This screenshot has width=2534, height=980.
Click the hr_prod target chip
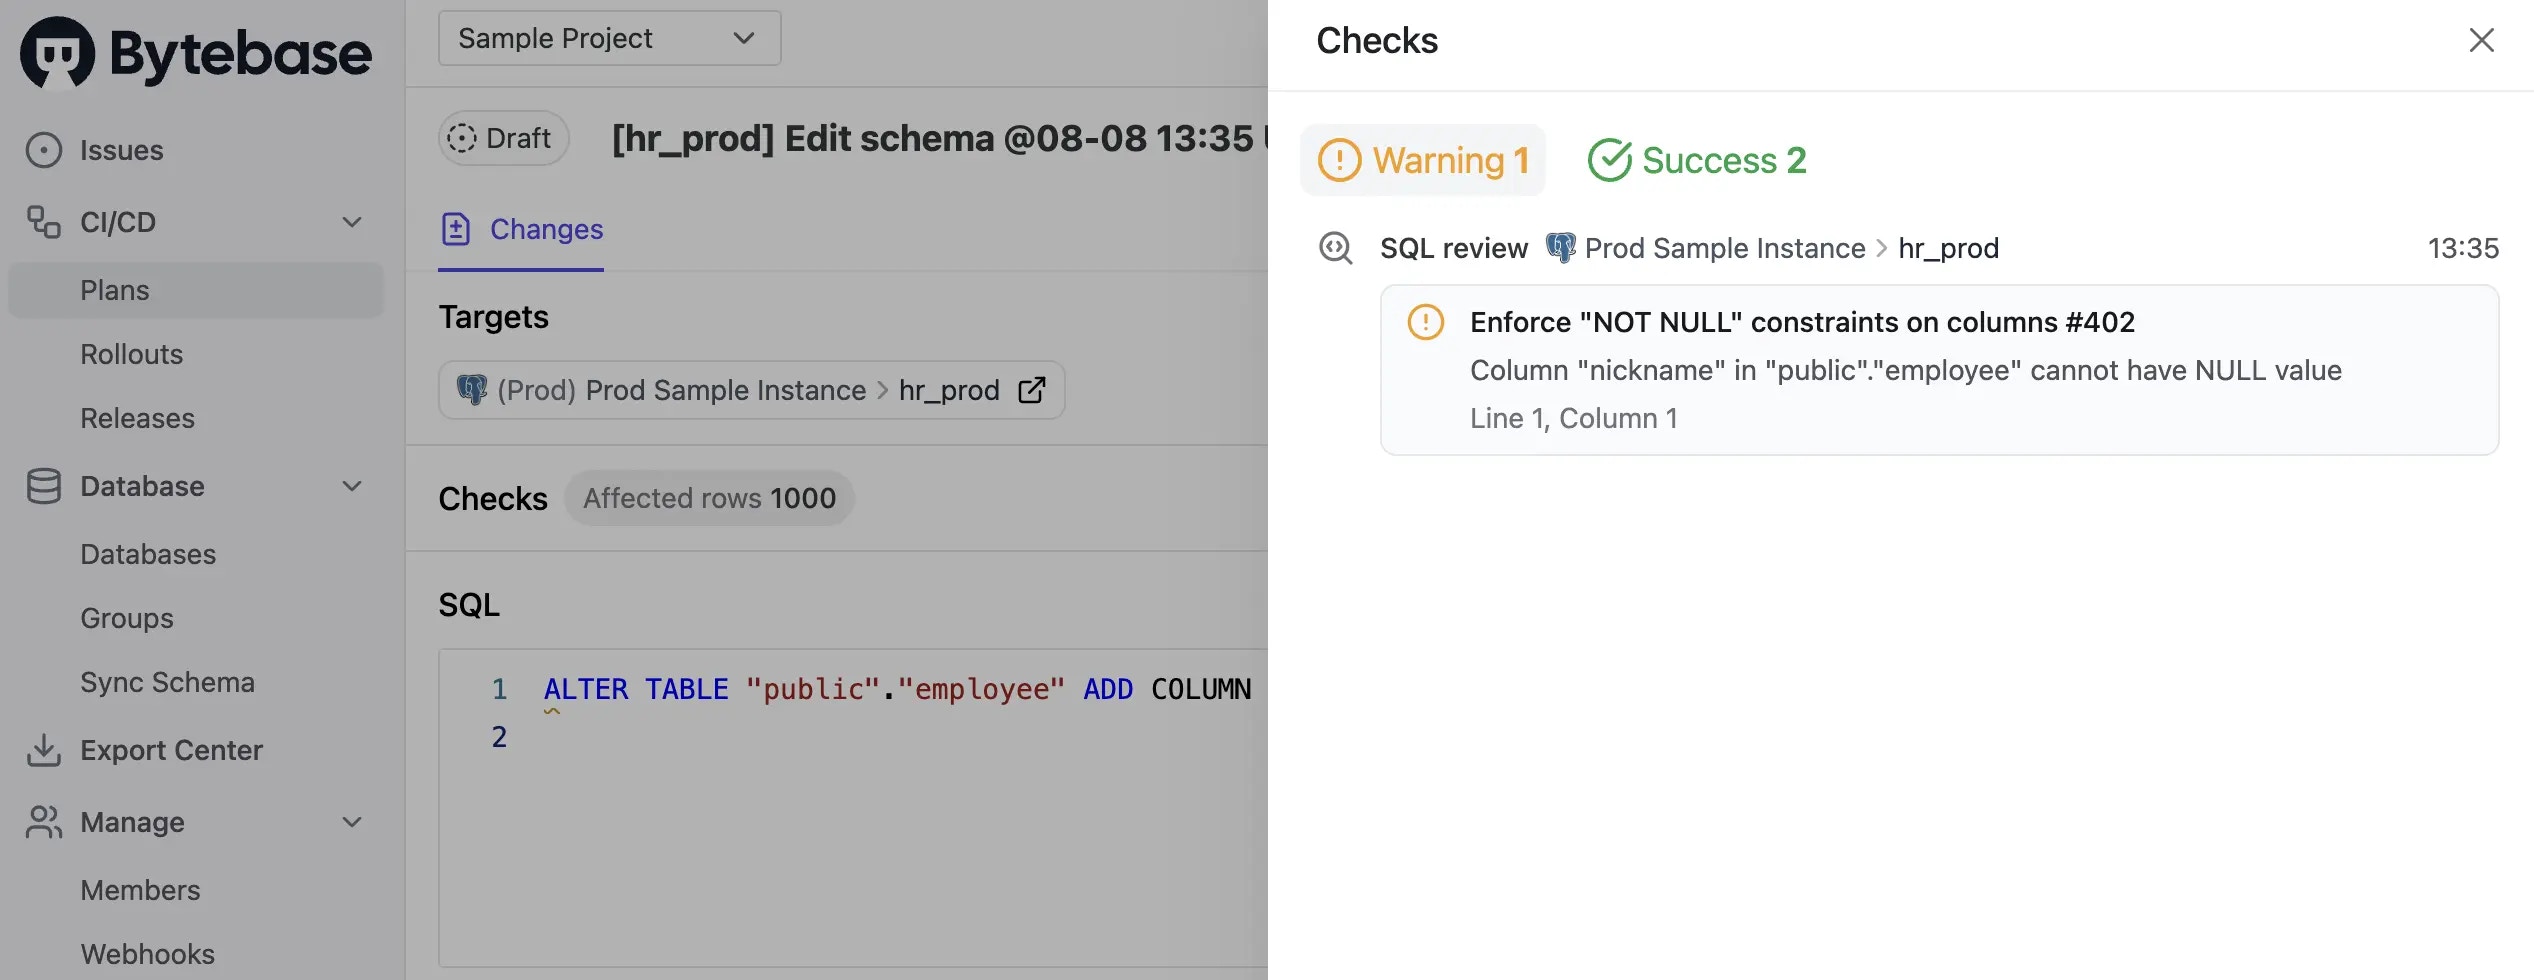751,390
